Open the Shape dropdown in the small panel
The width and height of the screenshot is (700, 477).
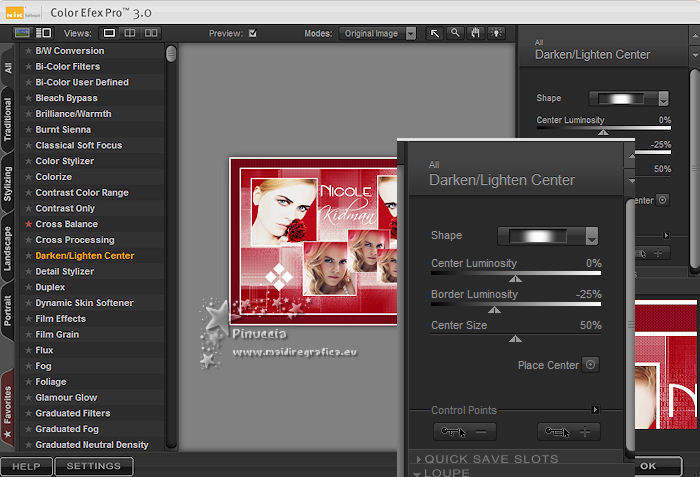coord(629,98)
